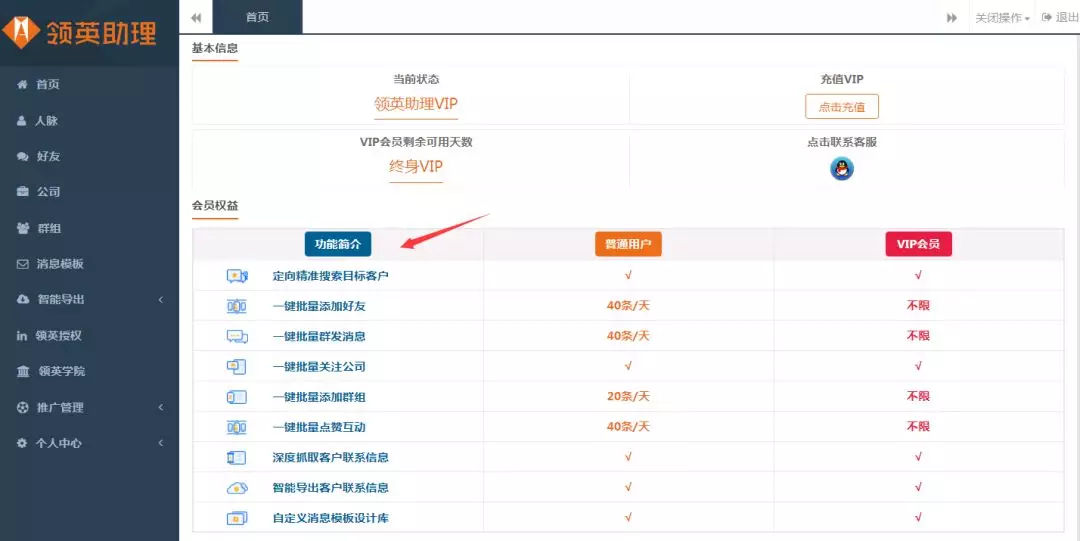The width and height of the screenshot is (1080, 541).
Task: Select the 人脉 person icon
Action: pos(22,121)
